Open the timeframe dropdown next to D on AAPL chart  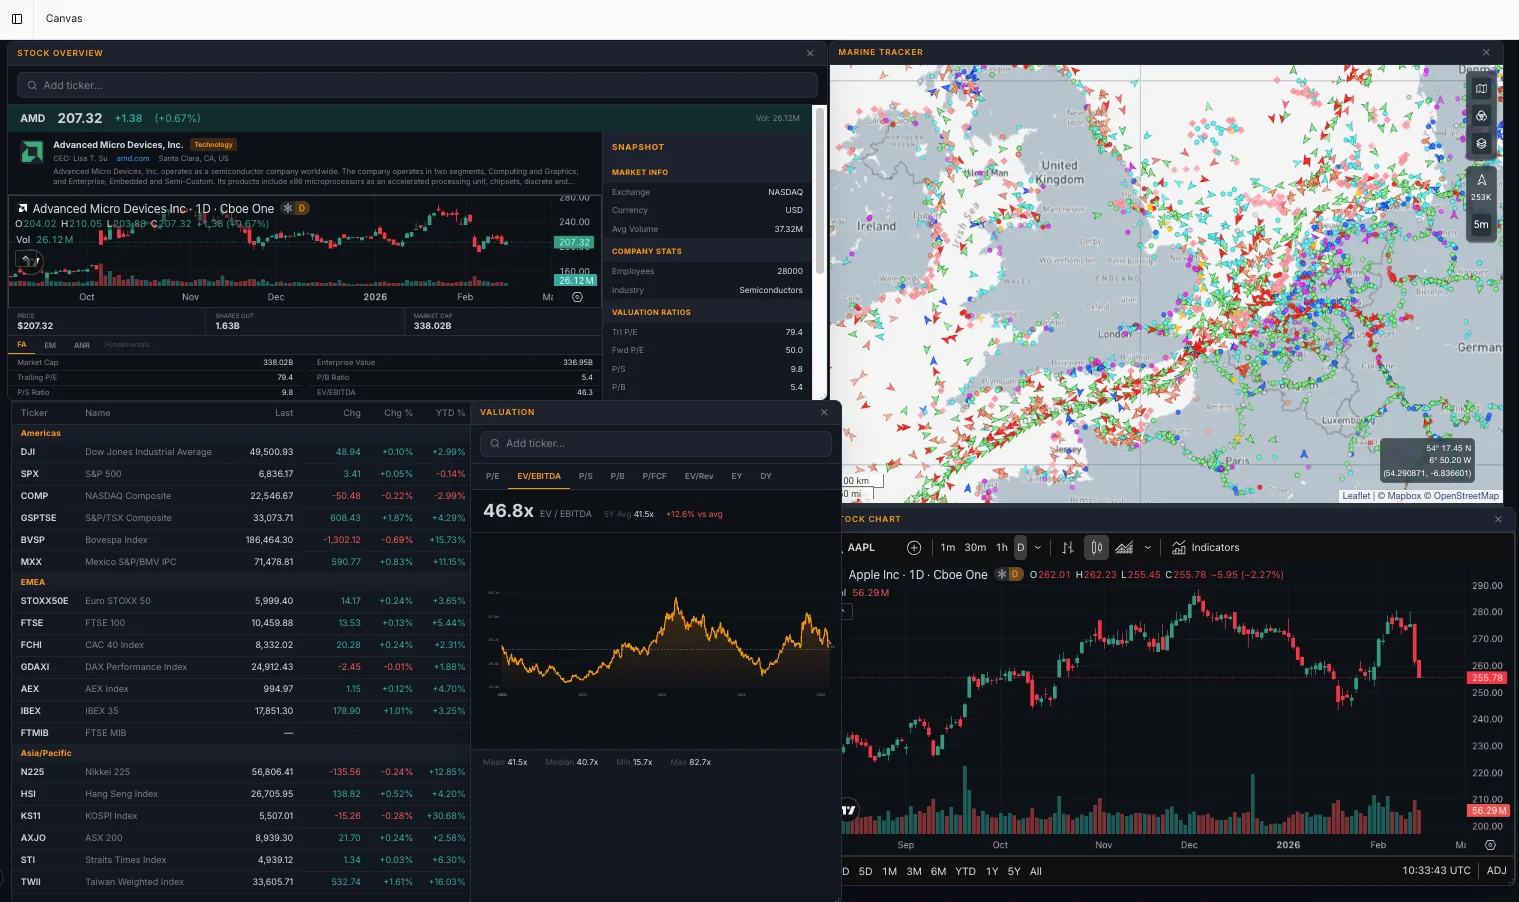coord(1037,547)
